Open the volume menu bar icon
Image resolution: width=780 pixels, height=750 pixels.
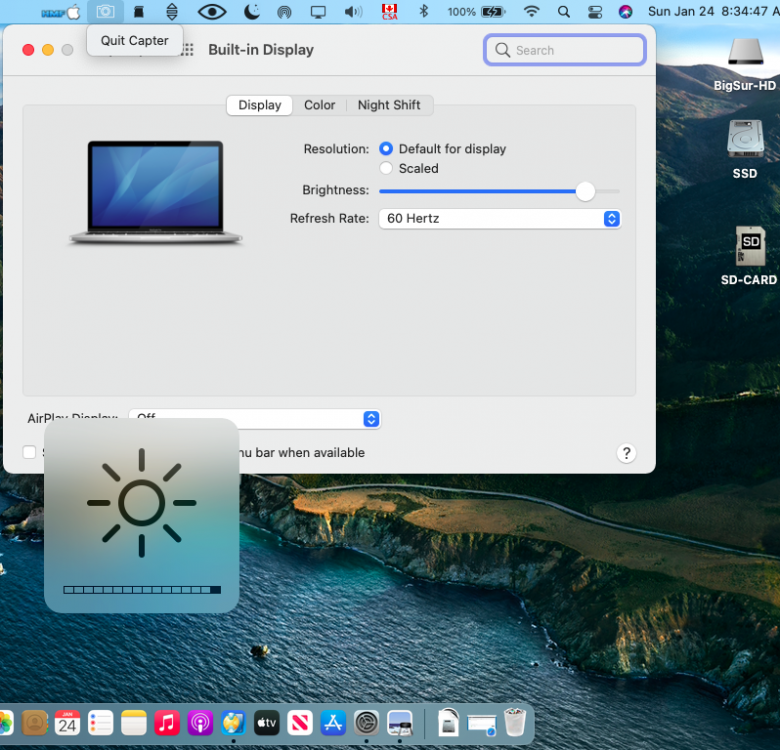point(353,12)
